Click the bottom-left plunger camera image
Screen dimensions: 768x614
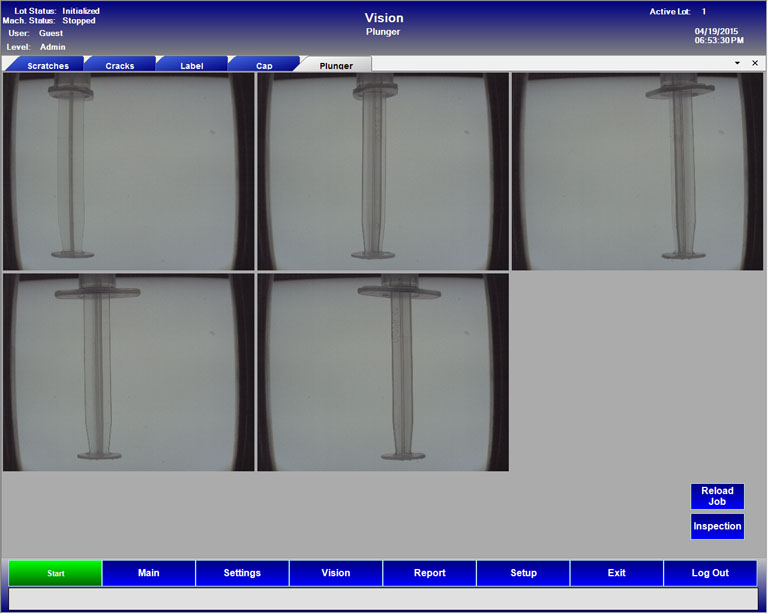coord(128,372)
